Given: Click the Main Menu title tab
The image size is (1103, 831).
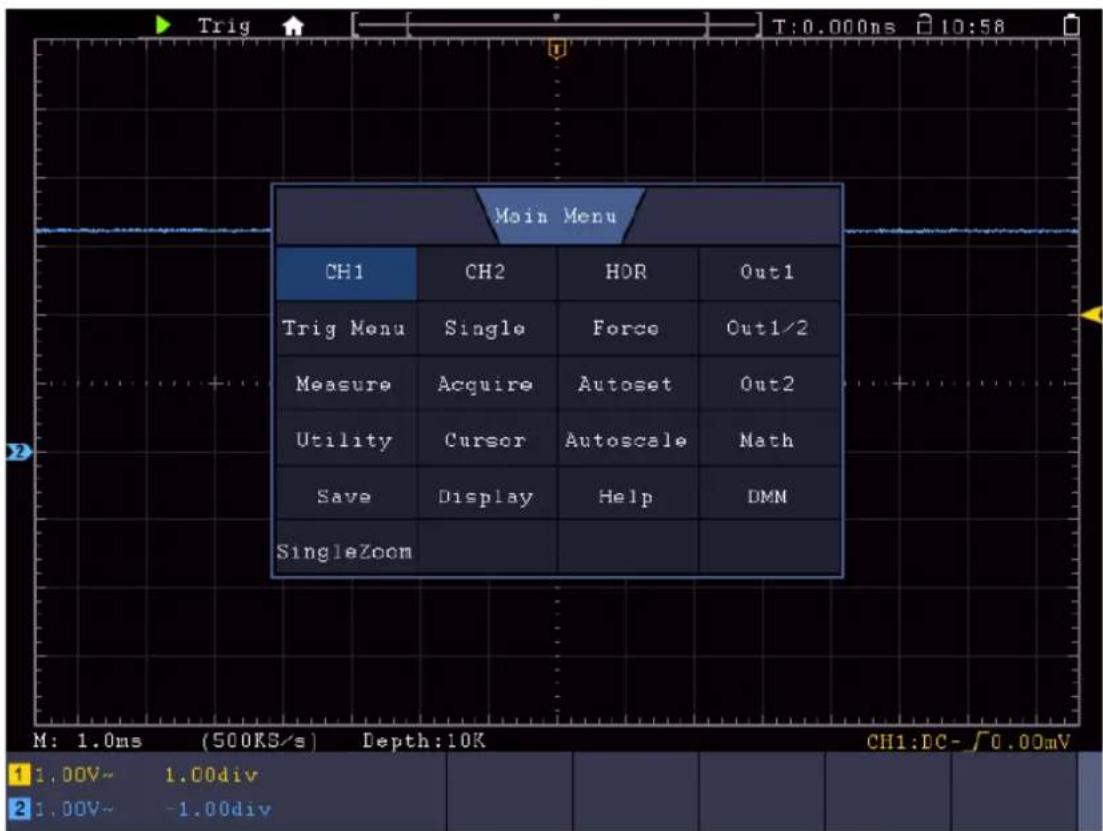Looking at the screenshot, I should (559, 216).
